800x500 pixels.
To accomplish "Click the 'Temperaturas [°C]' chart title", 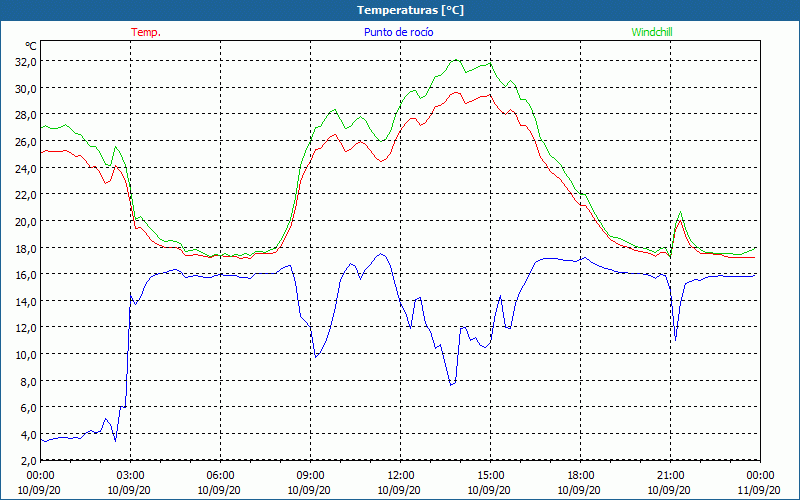I will (x=410, y=10).
